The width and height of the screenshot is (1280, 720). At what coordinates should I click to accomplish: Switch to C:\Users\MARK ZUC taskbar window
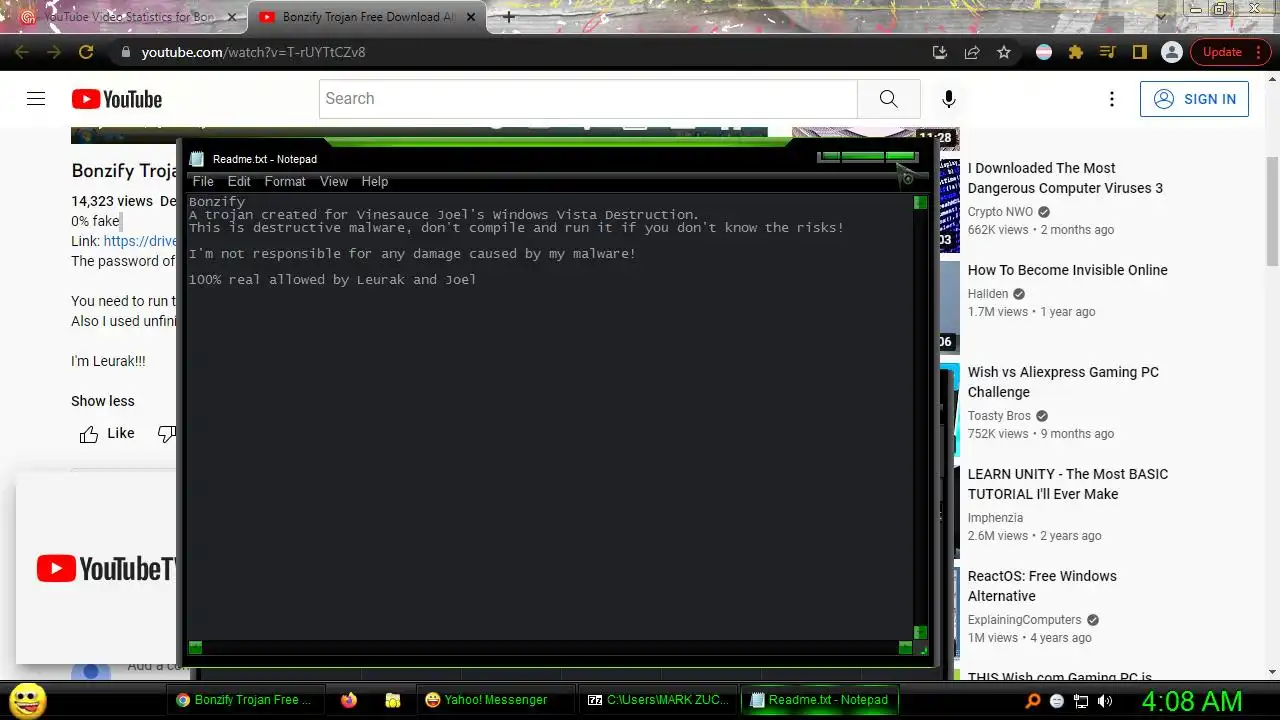[659, 700]
